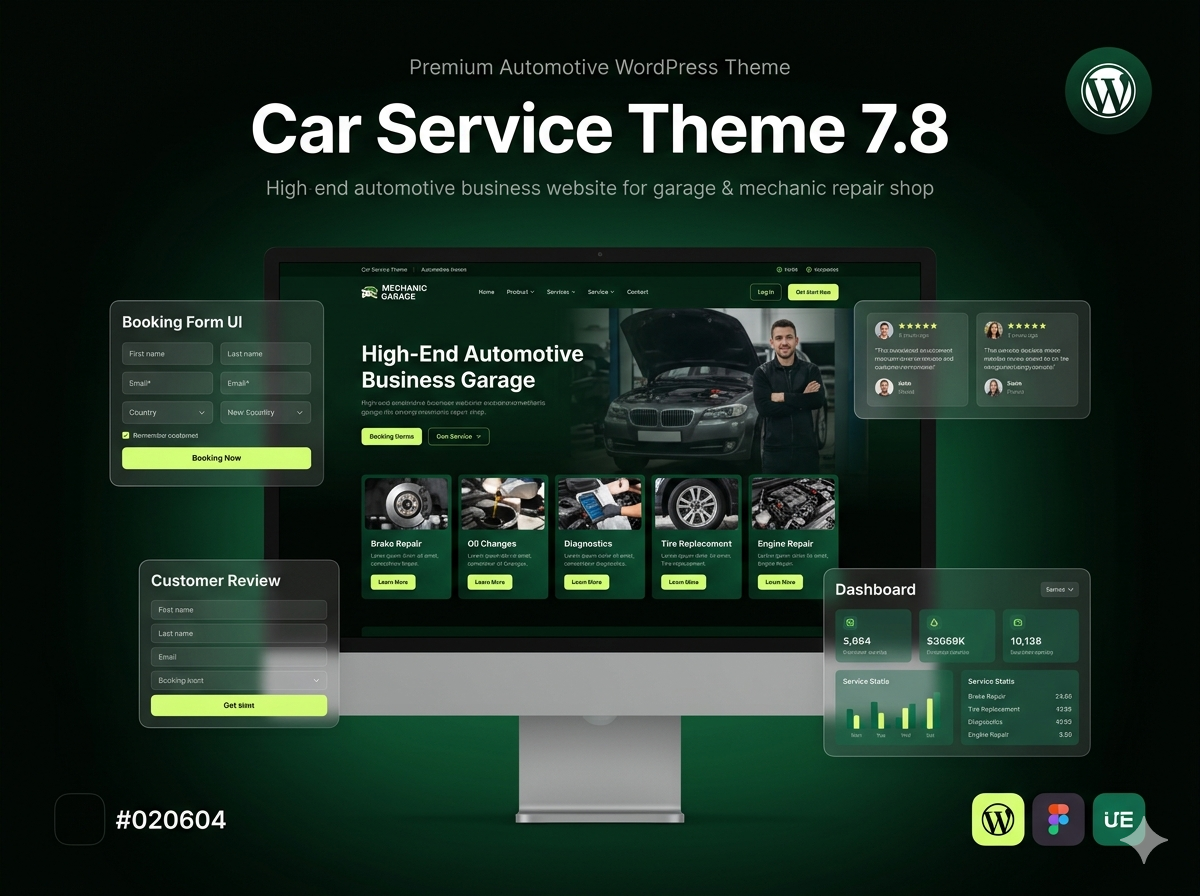Click the droplet icon above $3669K

tap(934, 622)
